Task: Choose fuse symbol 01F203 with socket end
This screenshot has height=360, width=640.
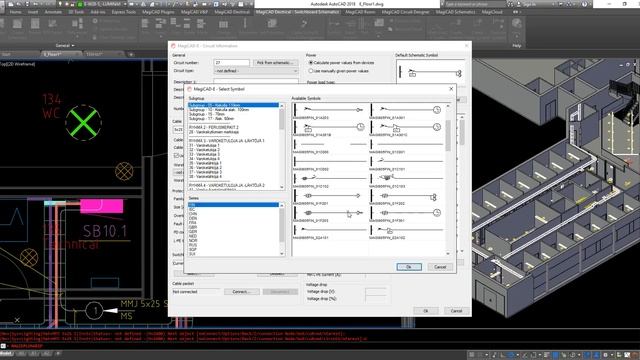Action: [x=330, y=214]
